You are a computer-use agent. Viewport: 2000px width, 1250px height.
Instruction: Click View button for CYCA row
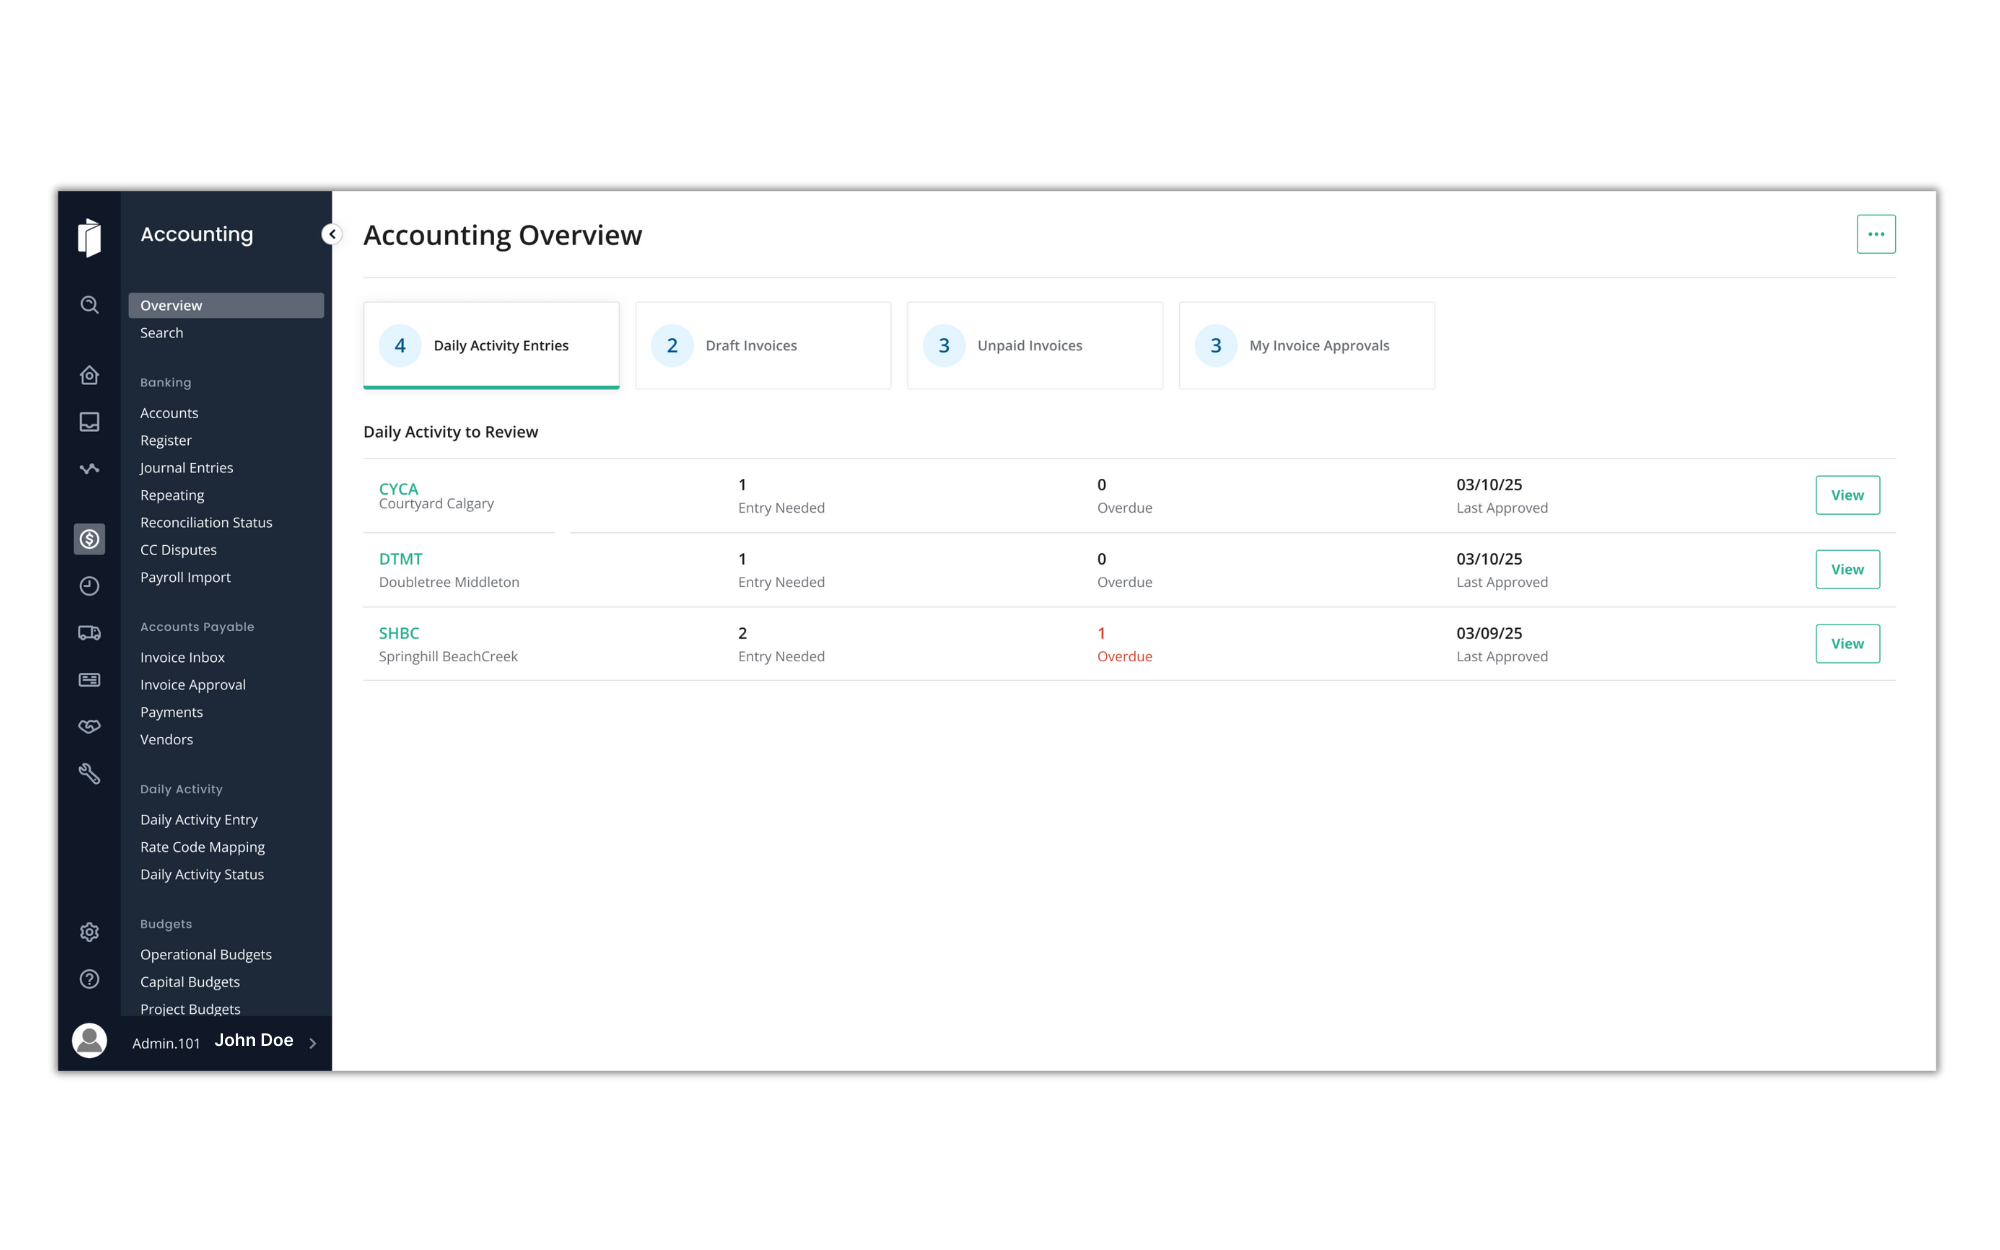[1847, 495]
